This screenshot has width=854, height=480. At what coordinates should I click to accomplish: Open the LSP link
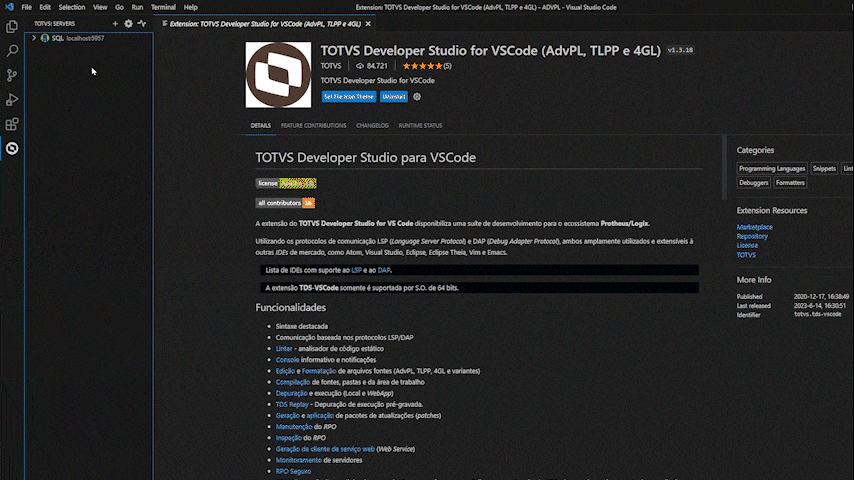[356, 270]
